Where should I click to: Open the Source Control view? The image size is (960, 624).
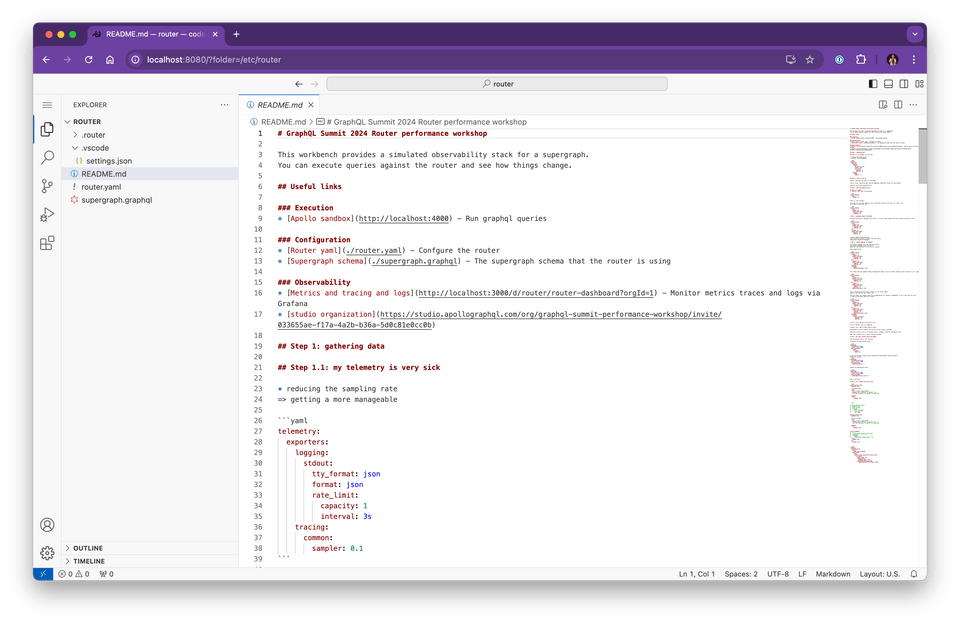(x=47, y=186)
